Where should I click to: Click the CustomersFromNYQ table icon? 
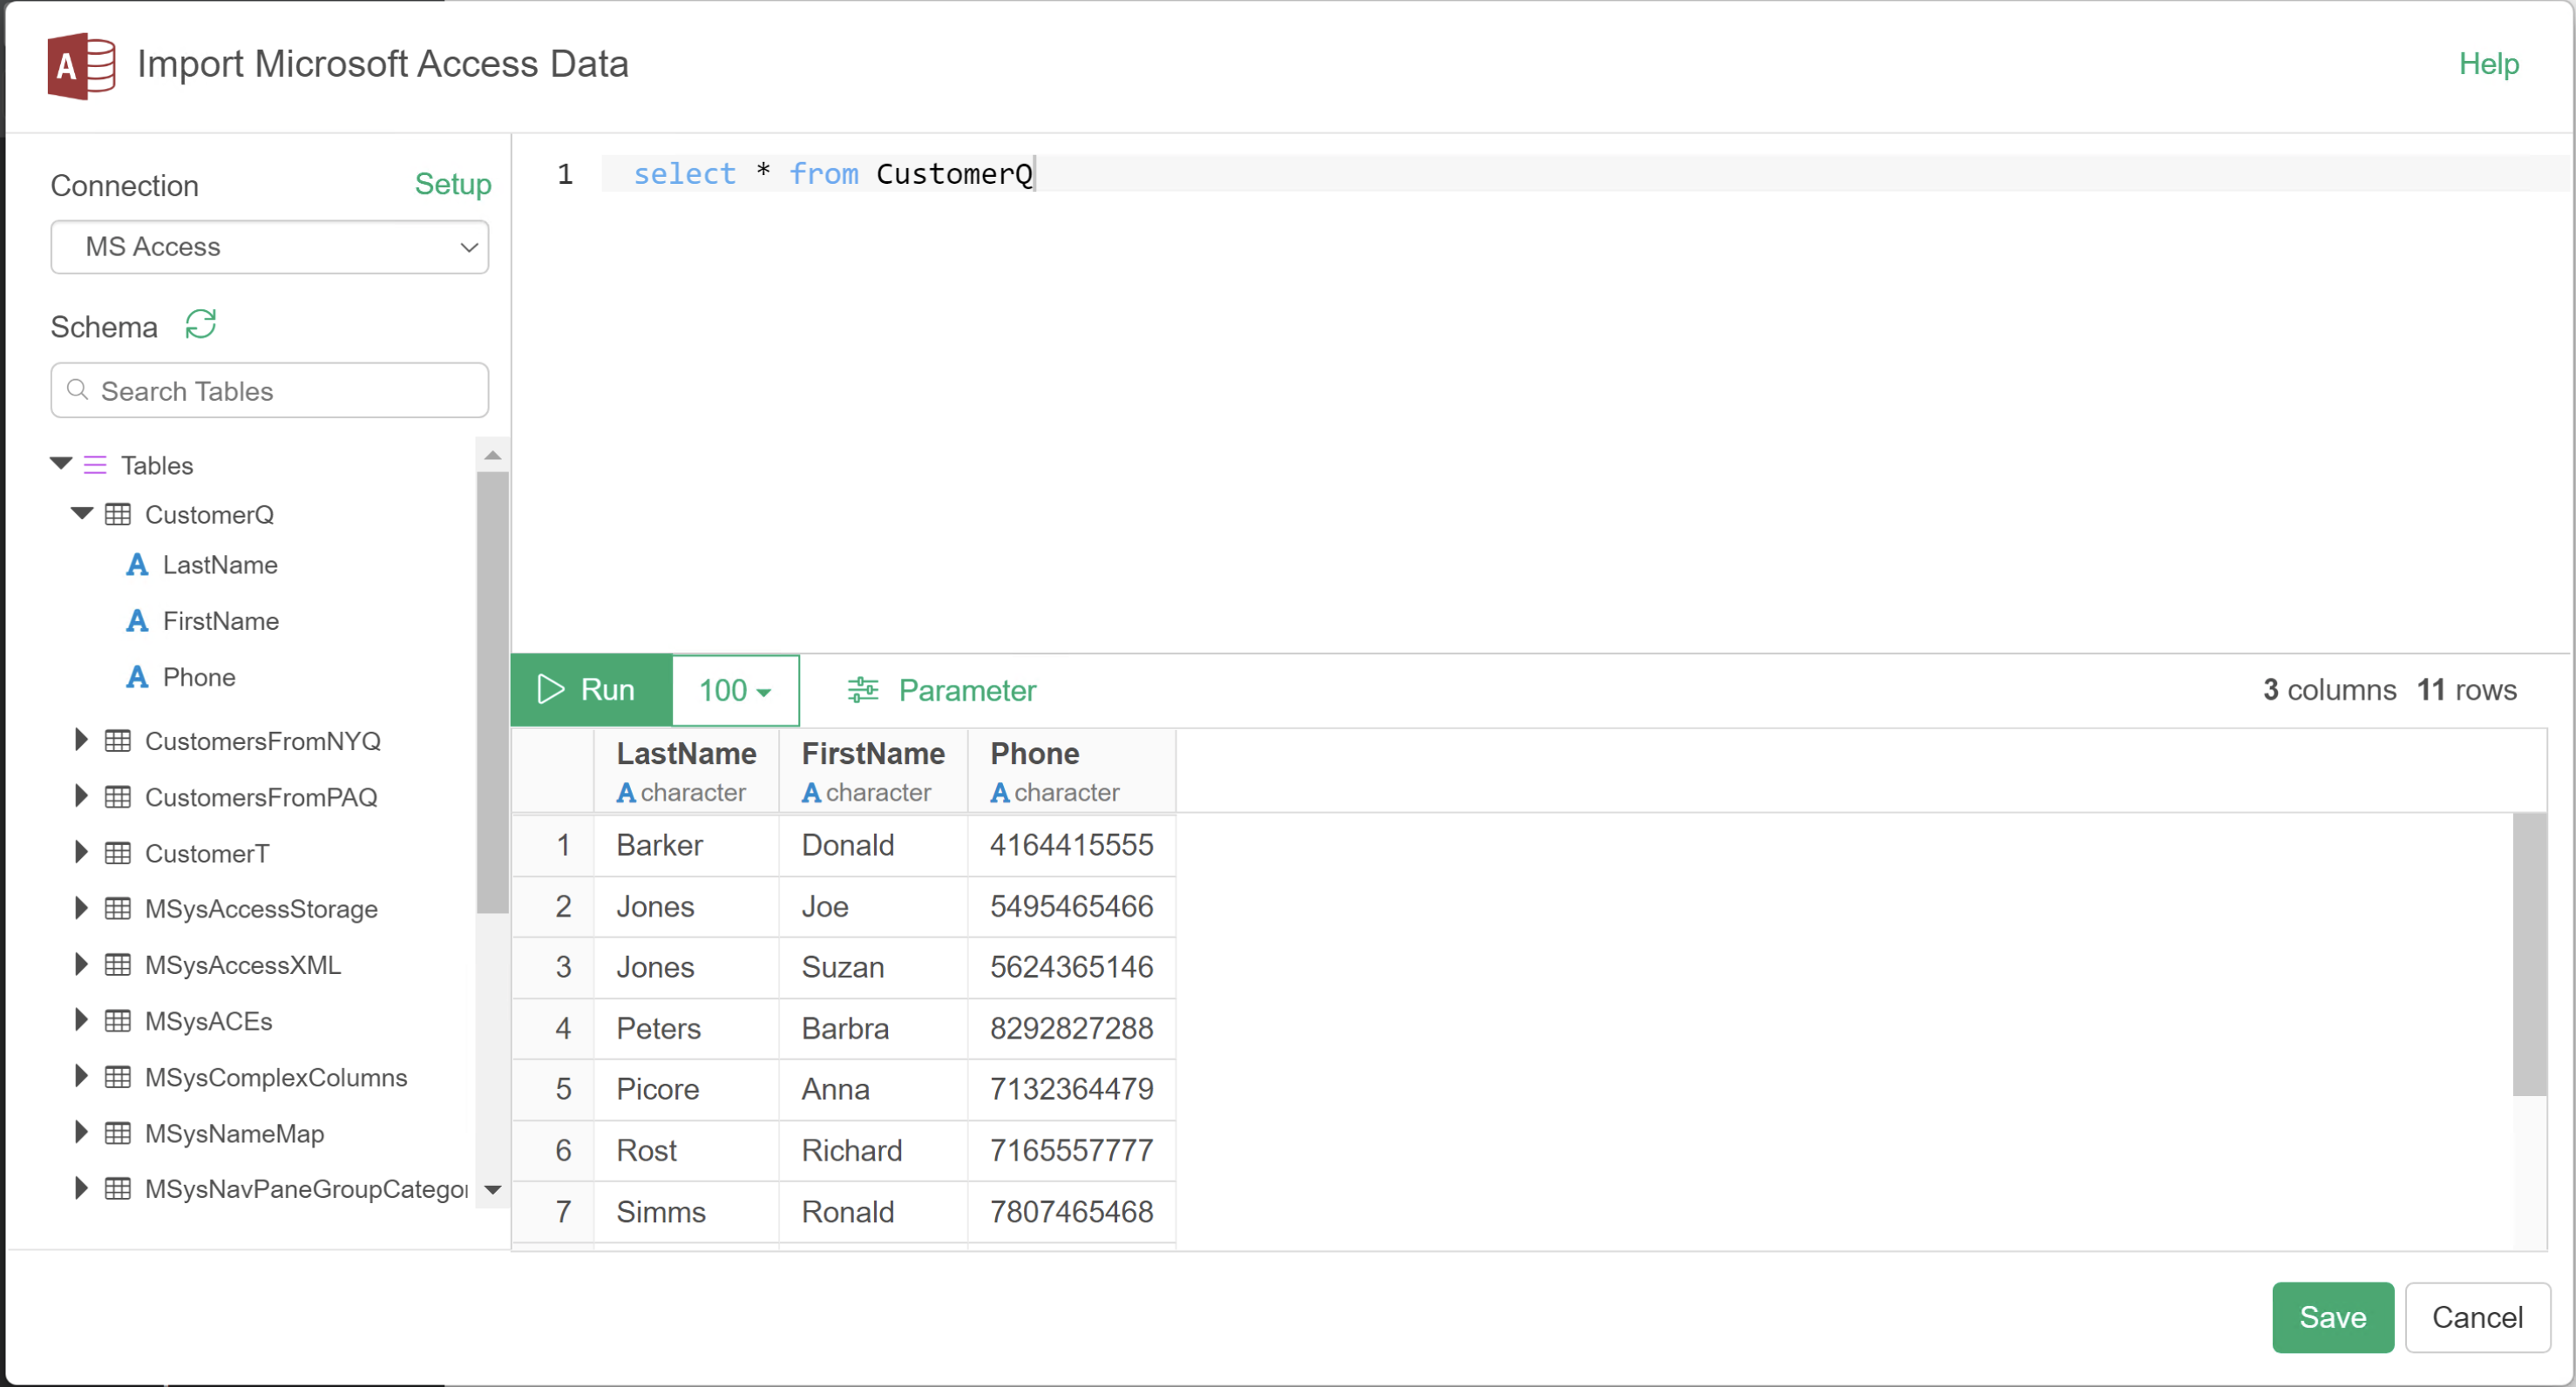[x=118, y=740]
